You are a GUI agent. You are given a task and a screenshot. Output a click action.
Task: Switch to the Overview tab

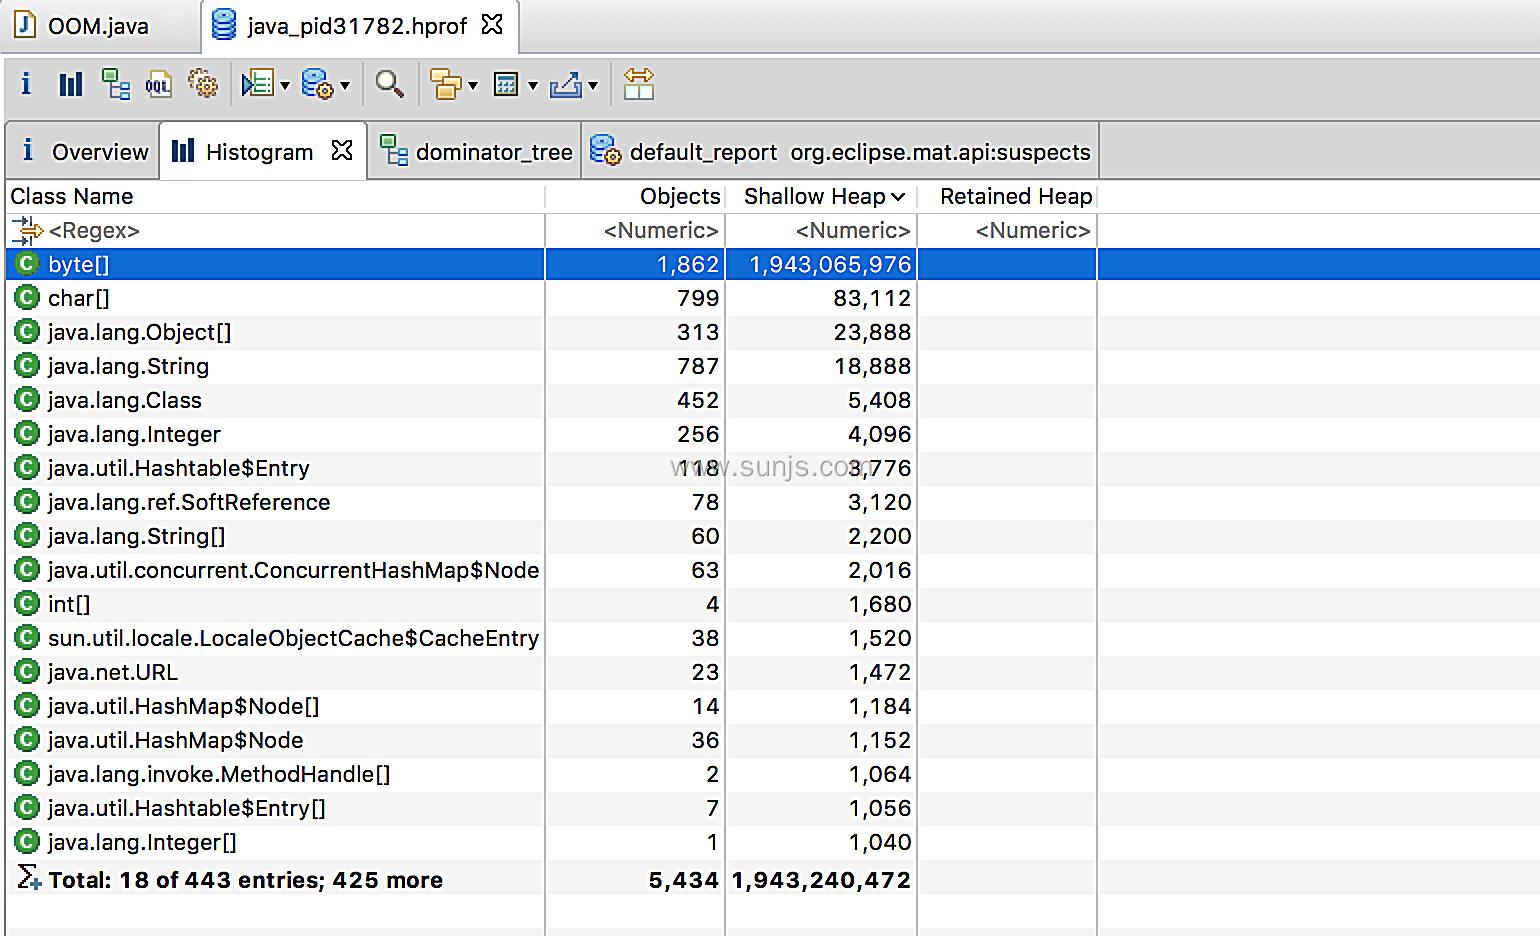click(84, 152)
